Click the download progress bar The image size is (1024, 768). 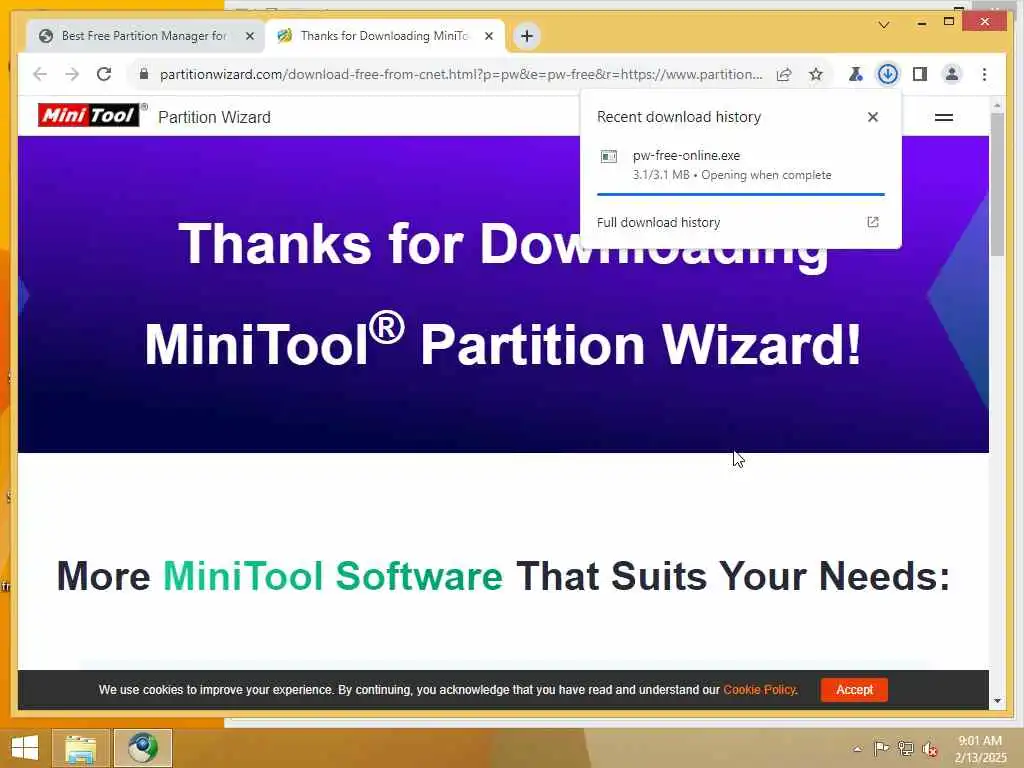click(x=741, y=194)
